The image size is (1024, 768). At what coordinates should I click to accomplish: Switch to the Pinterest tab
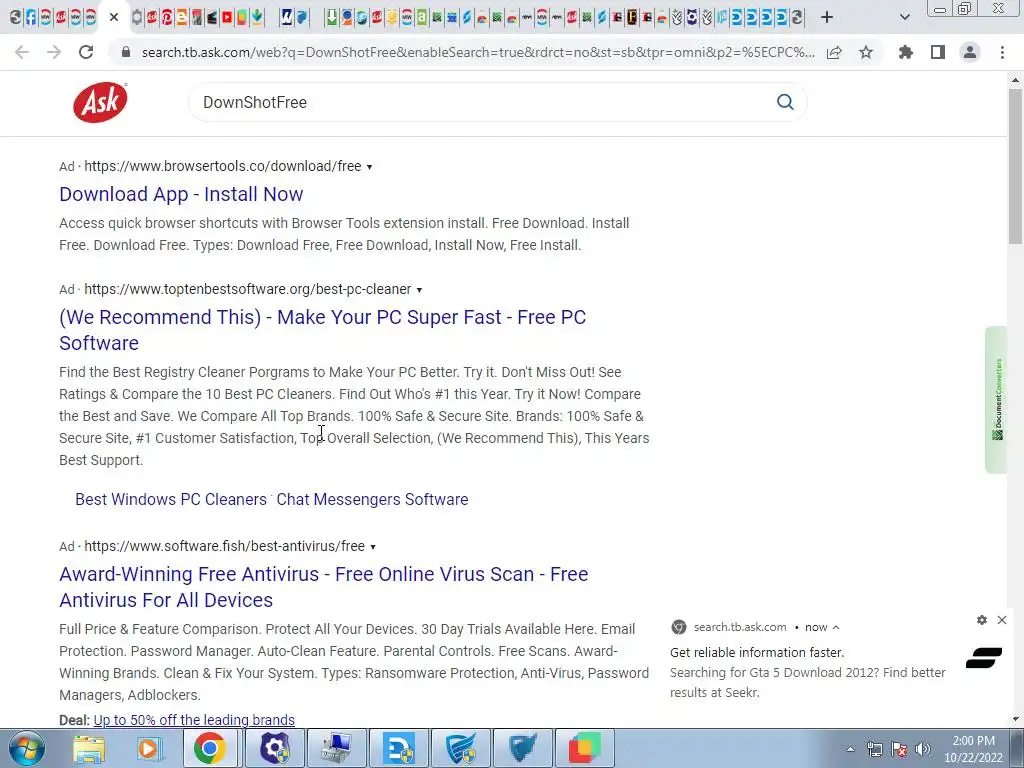point(167,17)
